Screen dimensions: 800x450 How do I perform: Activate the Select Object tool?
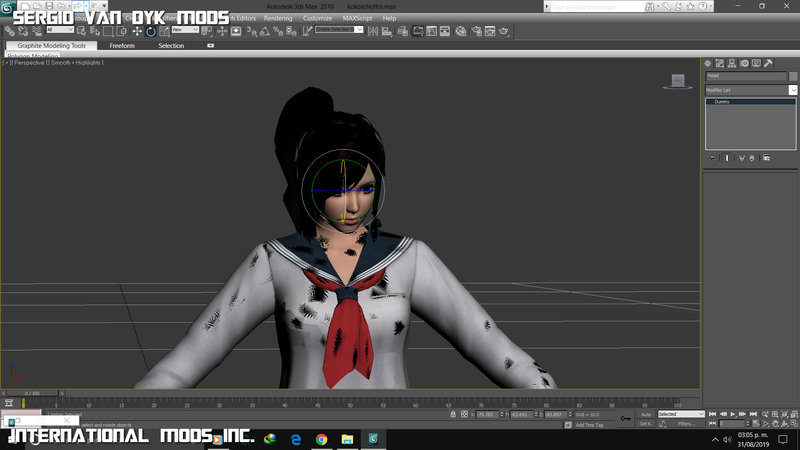coord(81,31)
